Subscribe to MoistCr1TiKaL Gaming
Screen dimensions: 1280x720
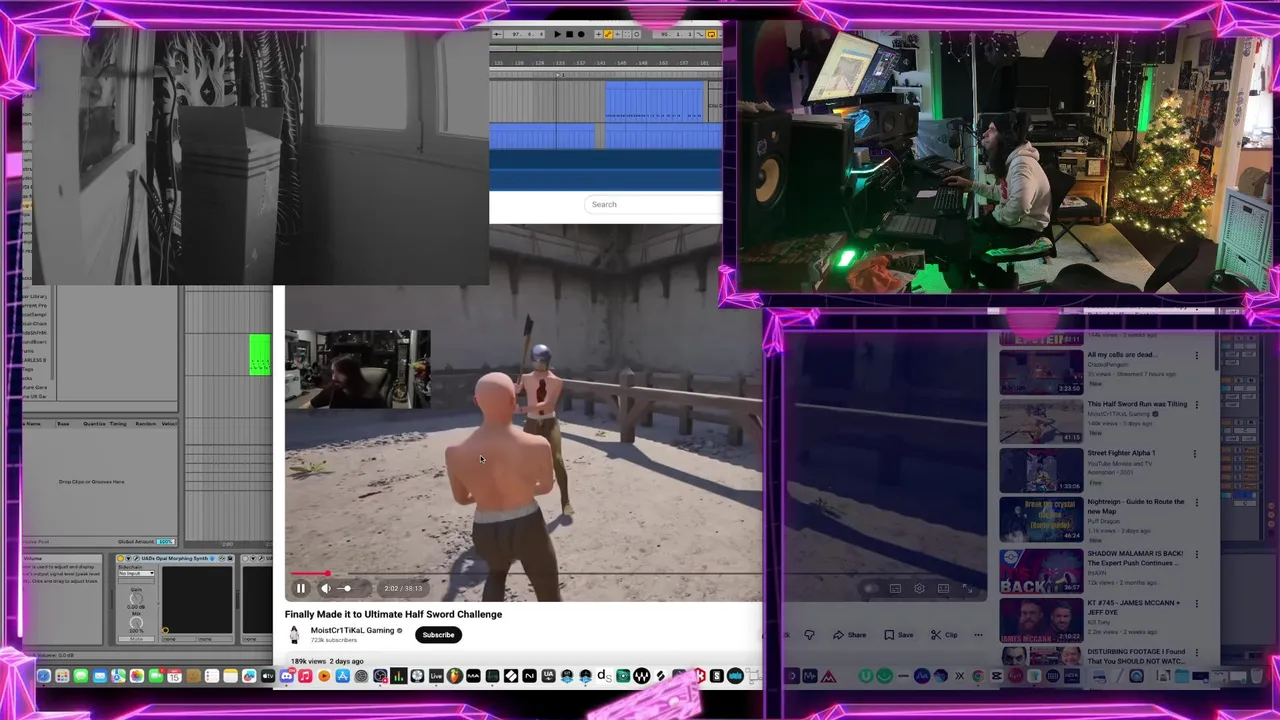tap(438, 634)
